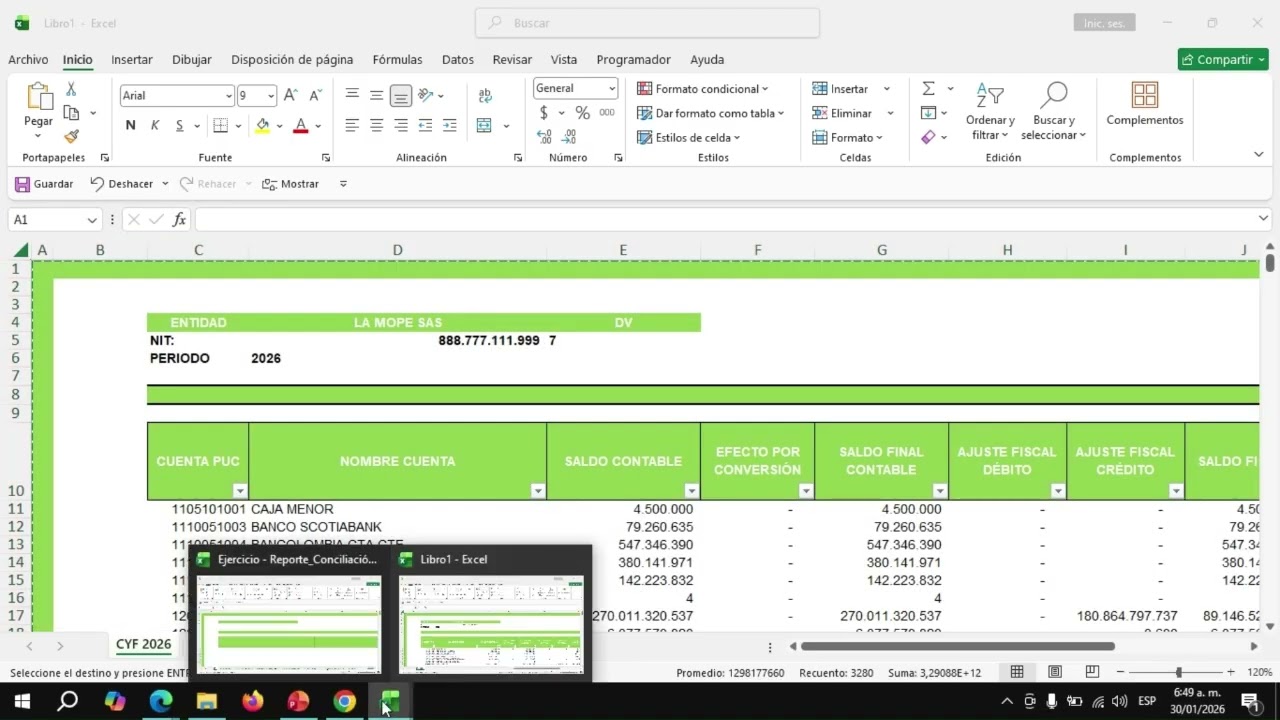1280x720 pixels.
Task: Switch to the Fórmulas tab
Action: 397,60
